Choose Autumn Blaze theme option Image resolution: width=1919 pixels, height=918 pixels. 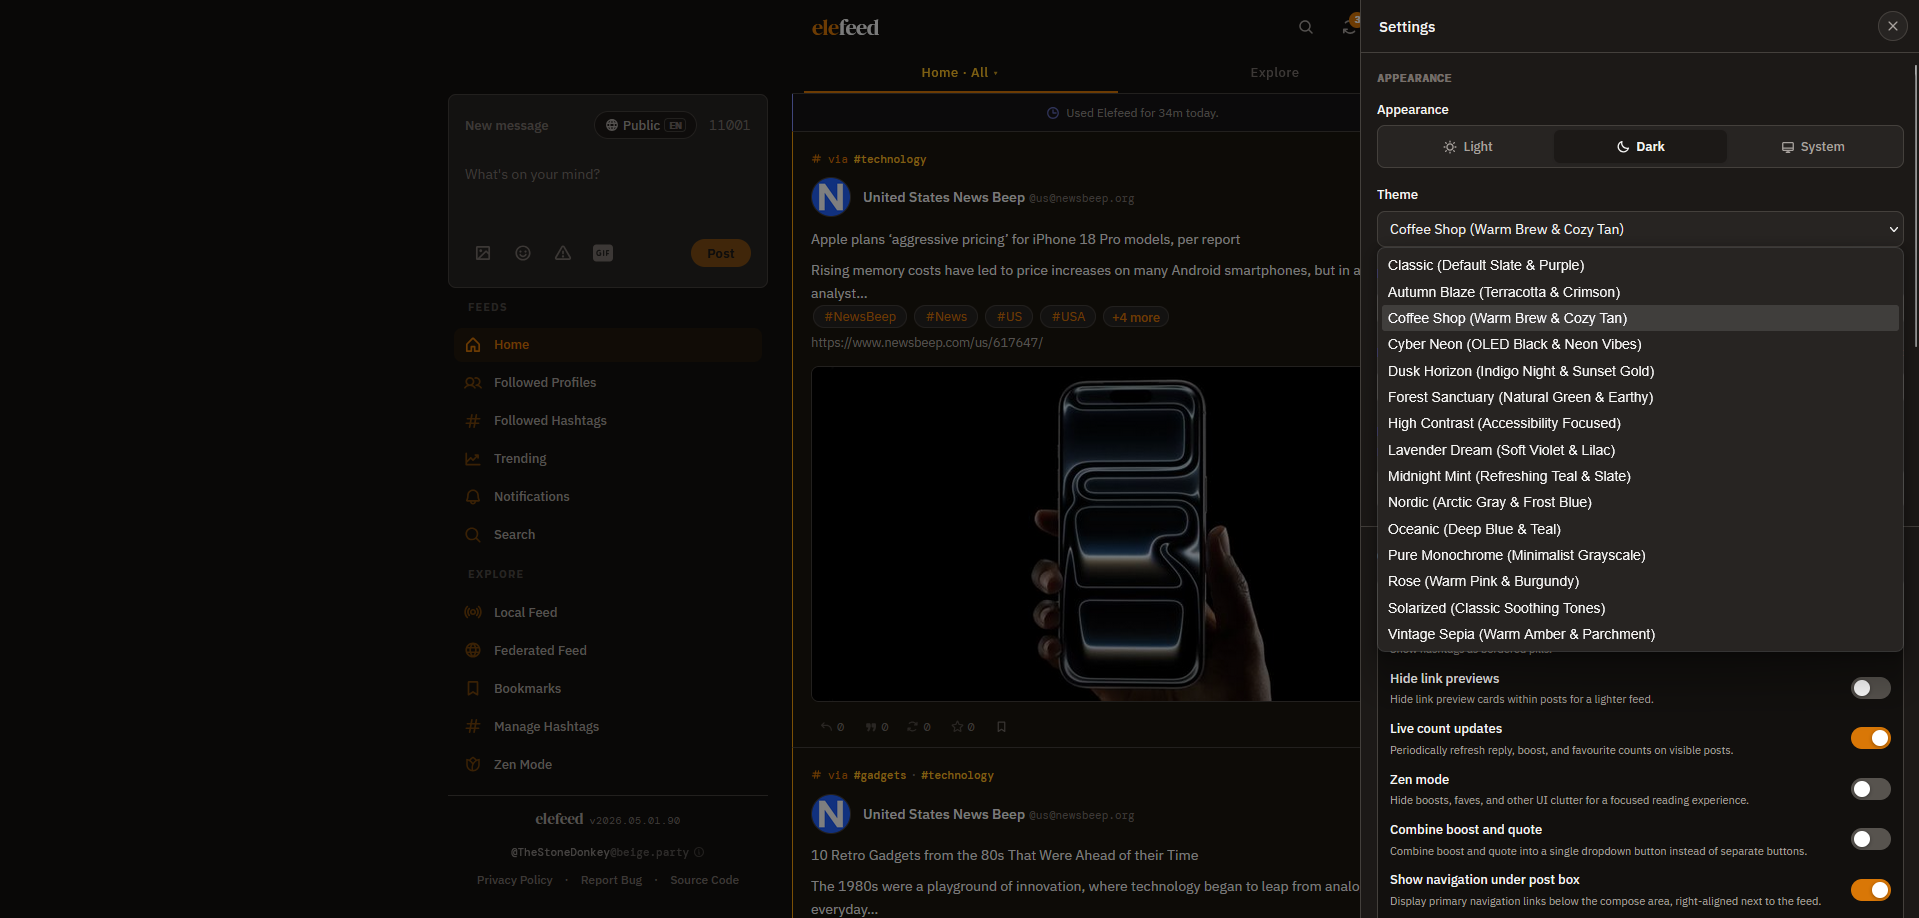(x=1640, y=292)
